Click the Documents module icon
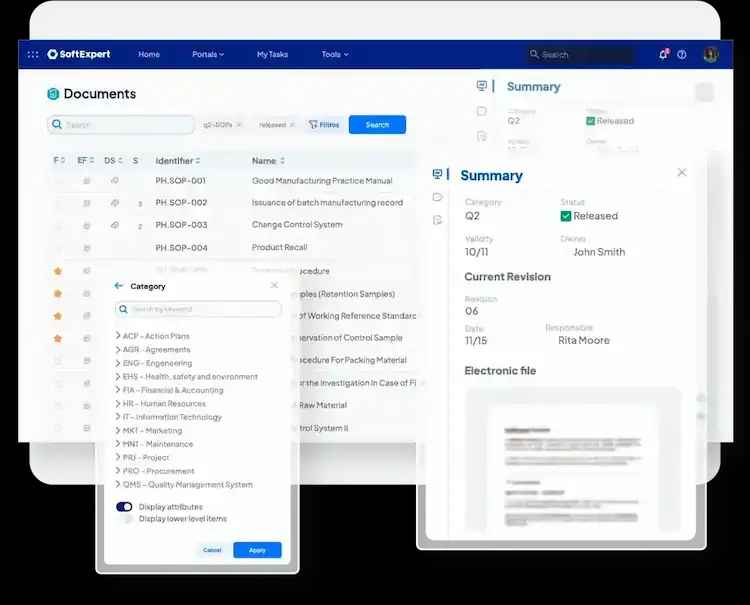Screen dimensions: 750x605 (53, 94)
